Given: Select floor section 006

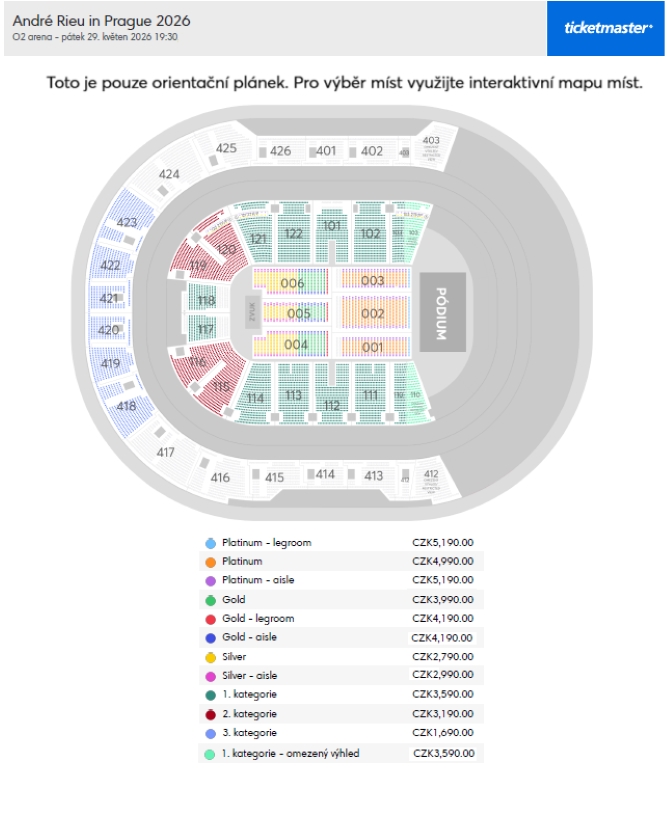Looking at the screenshot, I should pyautogui.click(x=291, y=282).
